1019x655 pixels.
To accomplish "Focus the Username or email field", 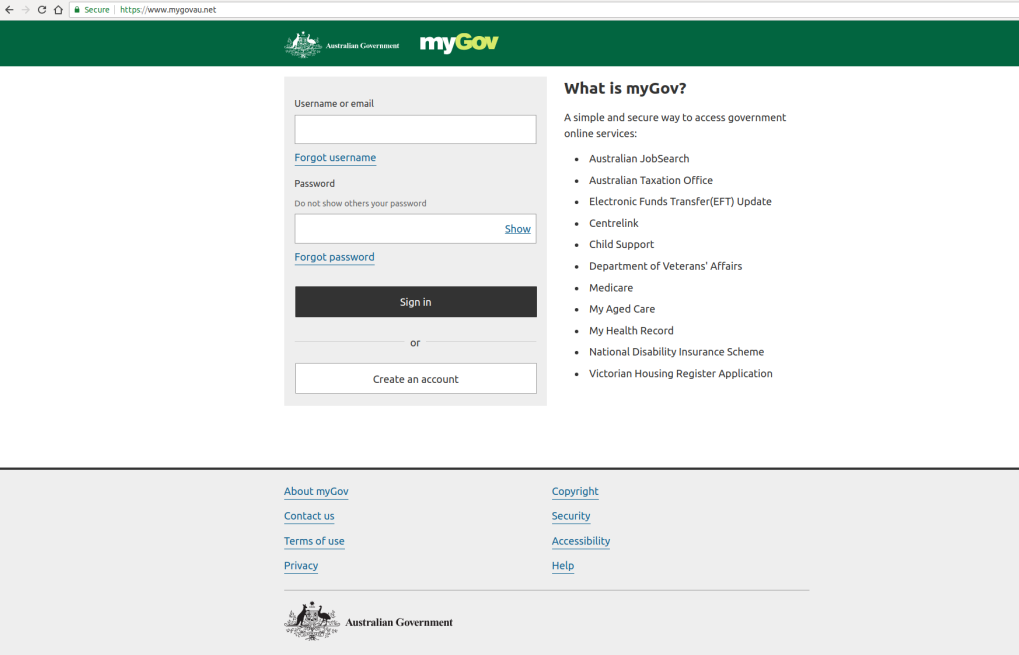I will click(x=415, y=129).
